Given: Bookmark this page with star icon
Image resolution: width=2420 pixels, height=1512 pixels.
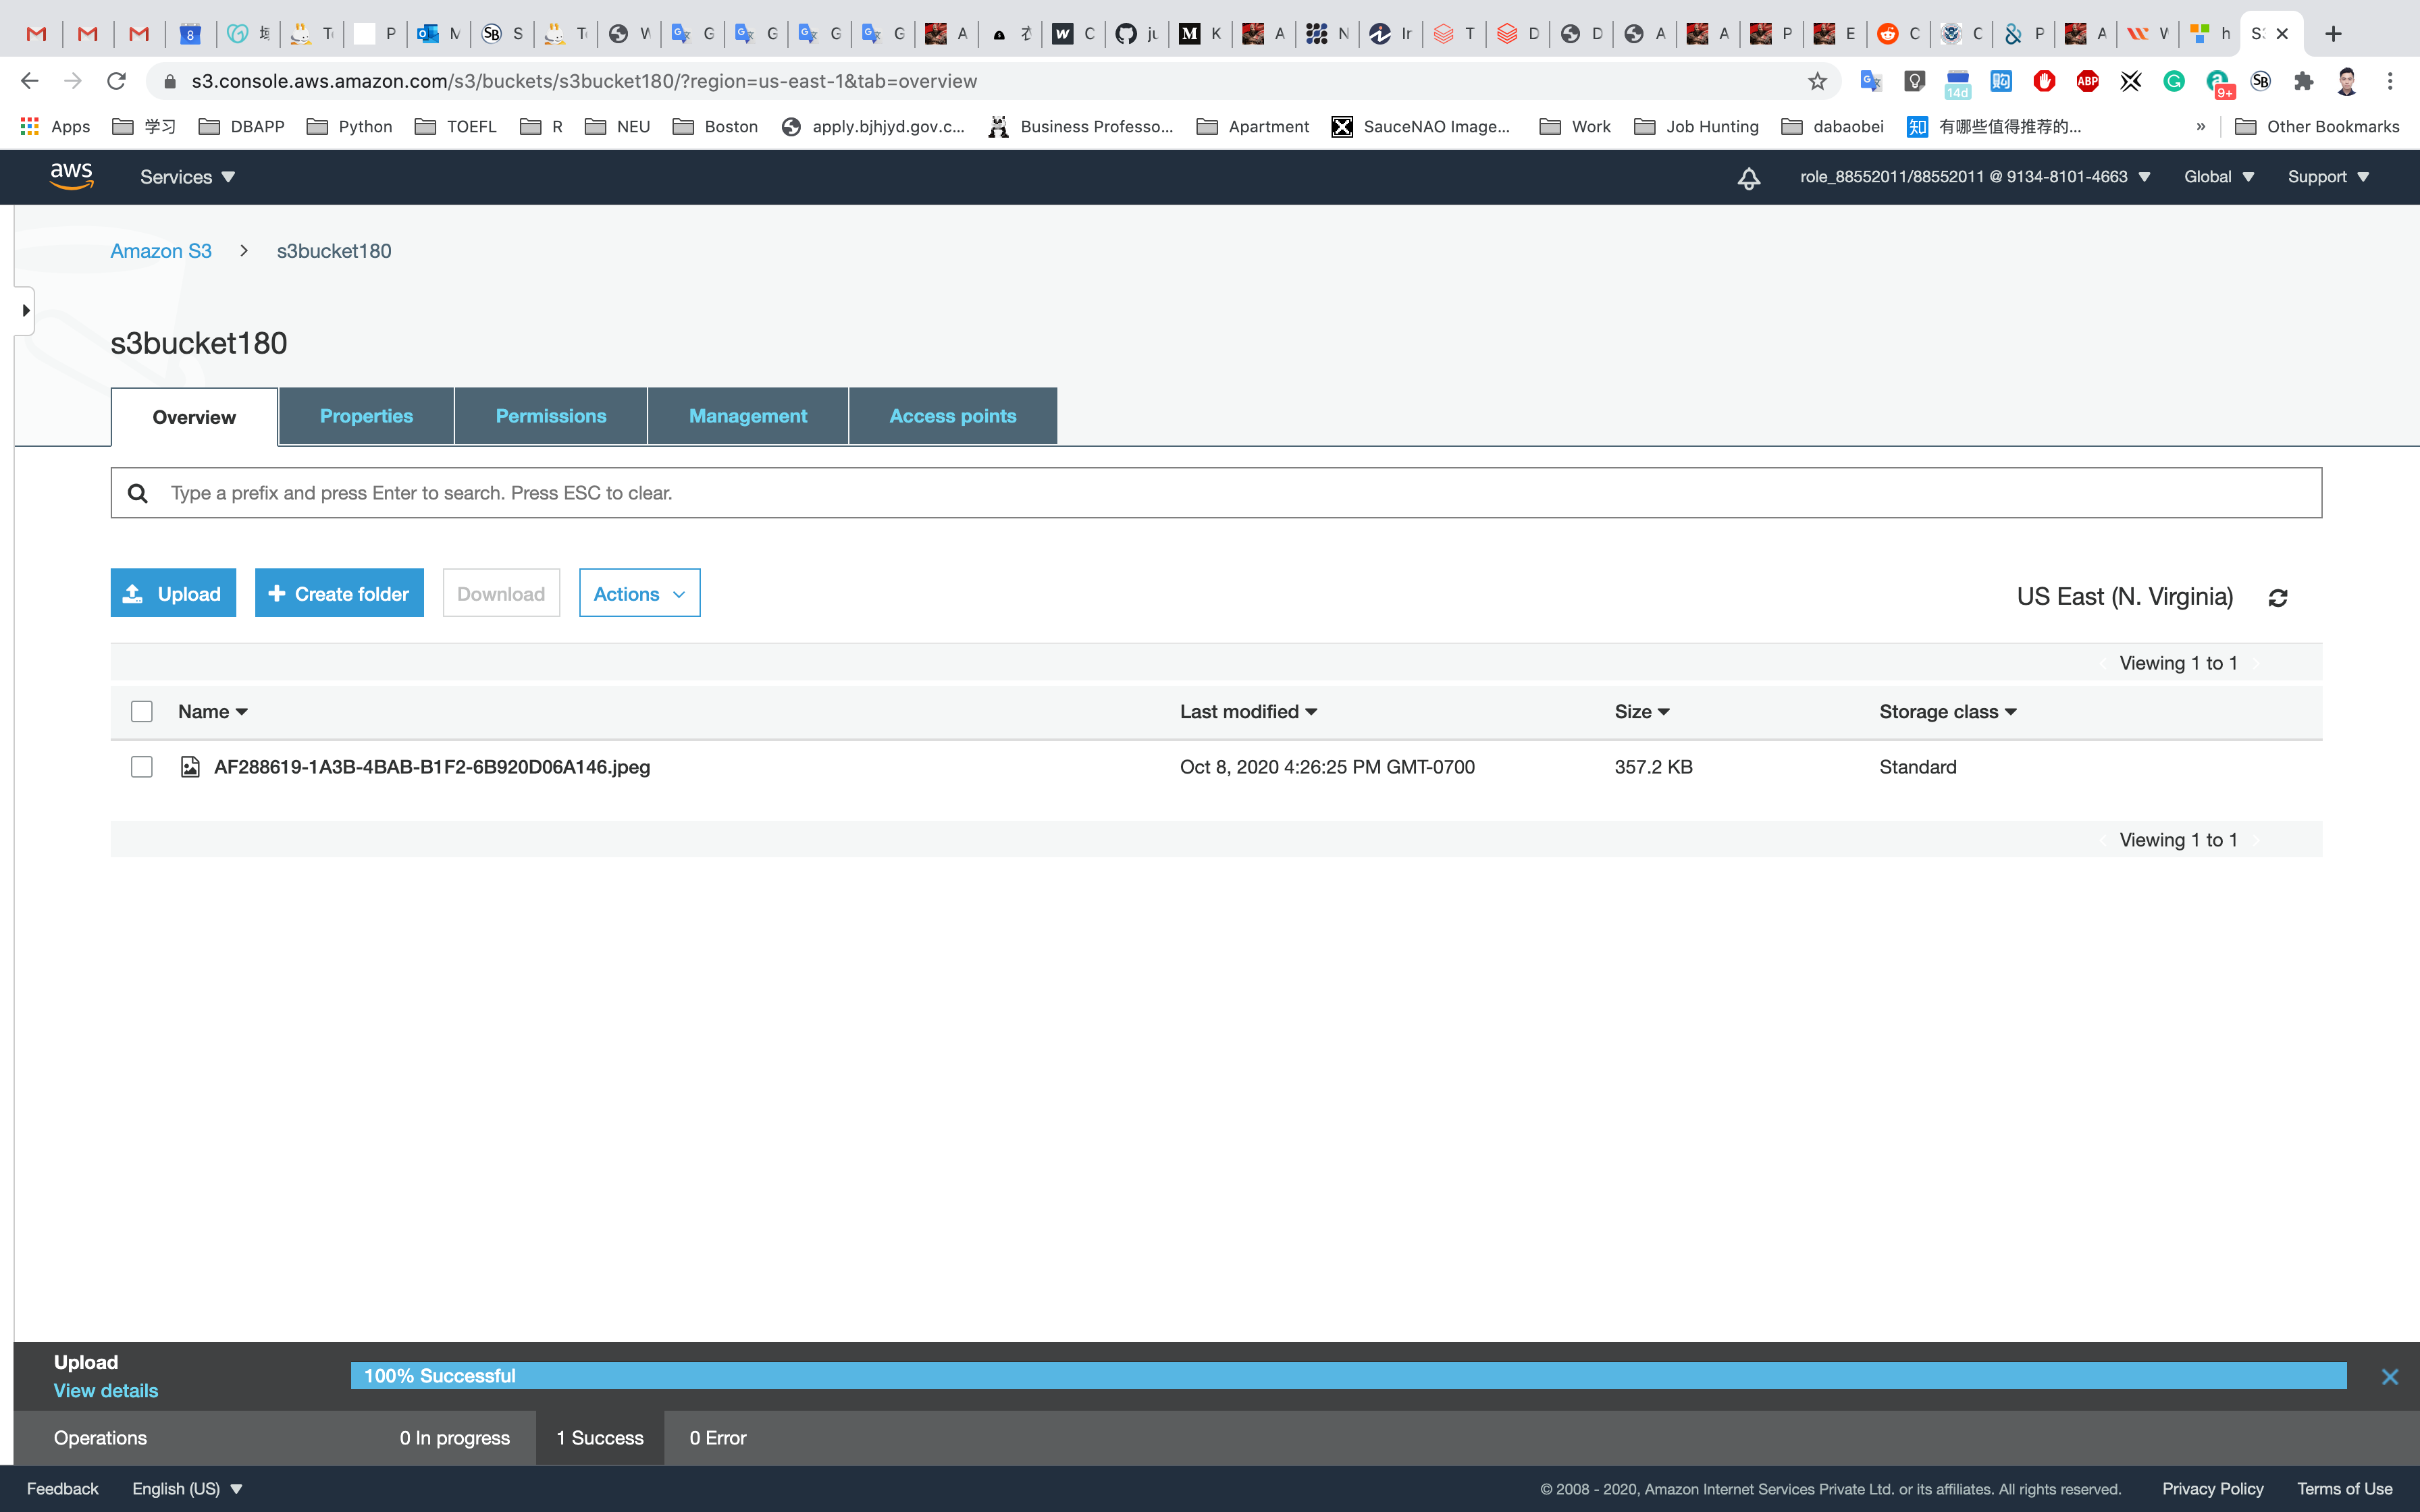Looking at the screenshot, I should pos(1817,81).
